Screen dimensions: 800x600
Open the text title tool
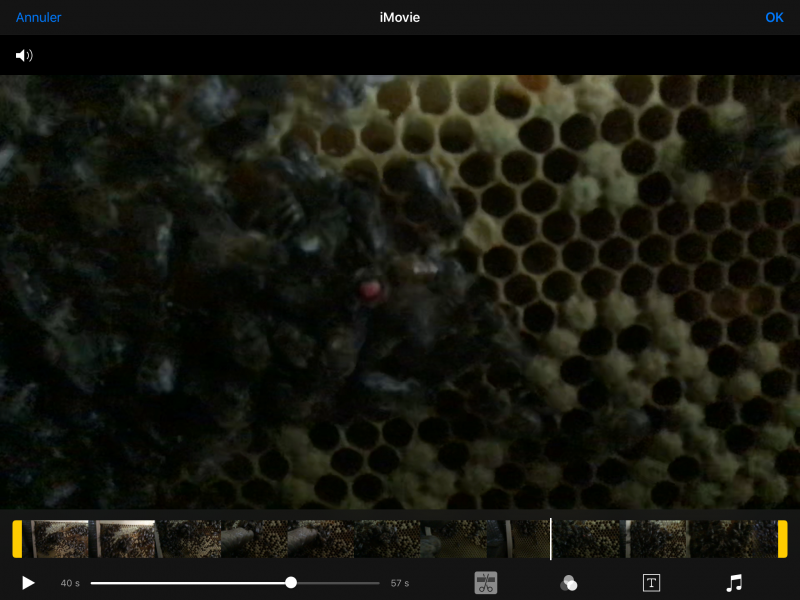(651, 583)
